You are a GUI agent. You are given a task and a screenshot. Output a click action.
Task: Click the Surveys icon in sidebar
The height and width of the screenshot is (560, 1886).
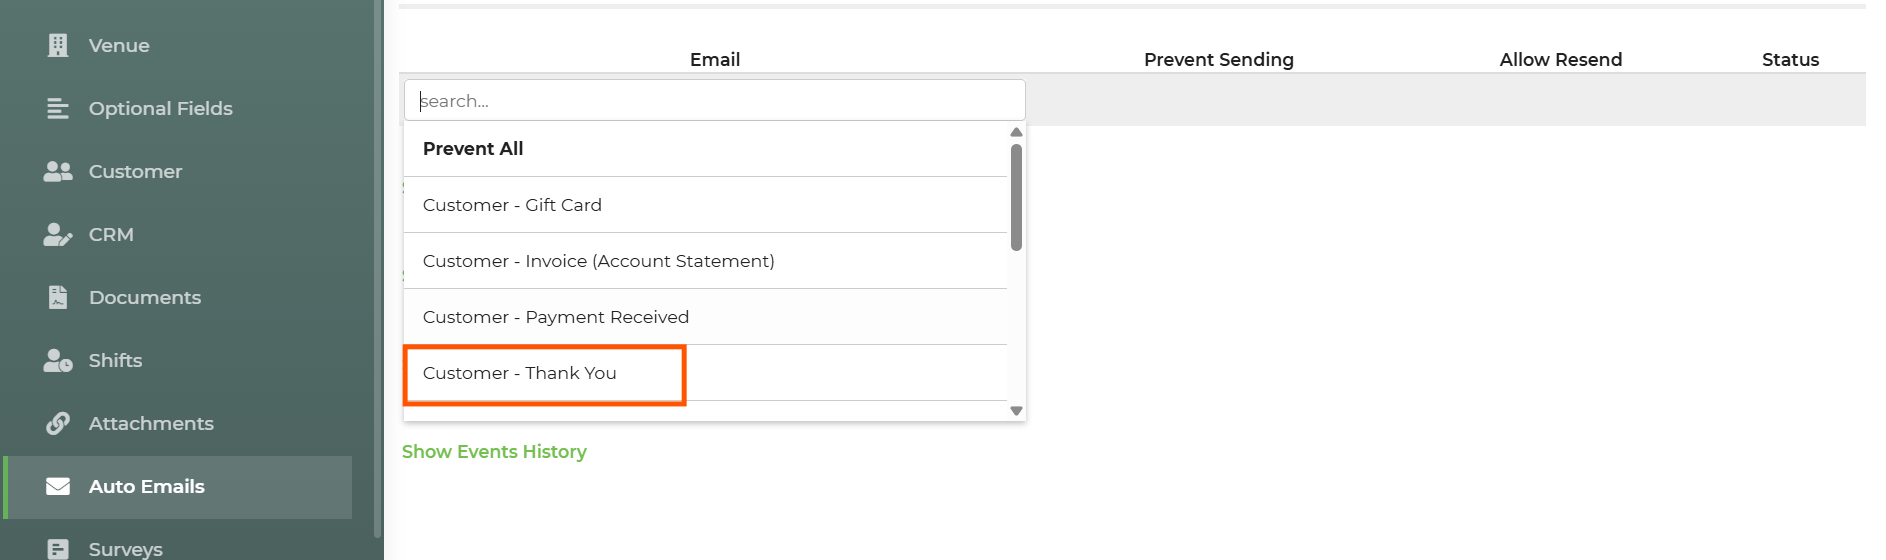click(58, 549)
